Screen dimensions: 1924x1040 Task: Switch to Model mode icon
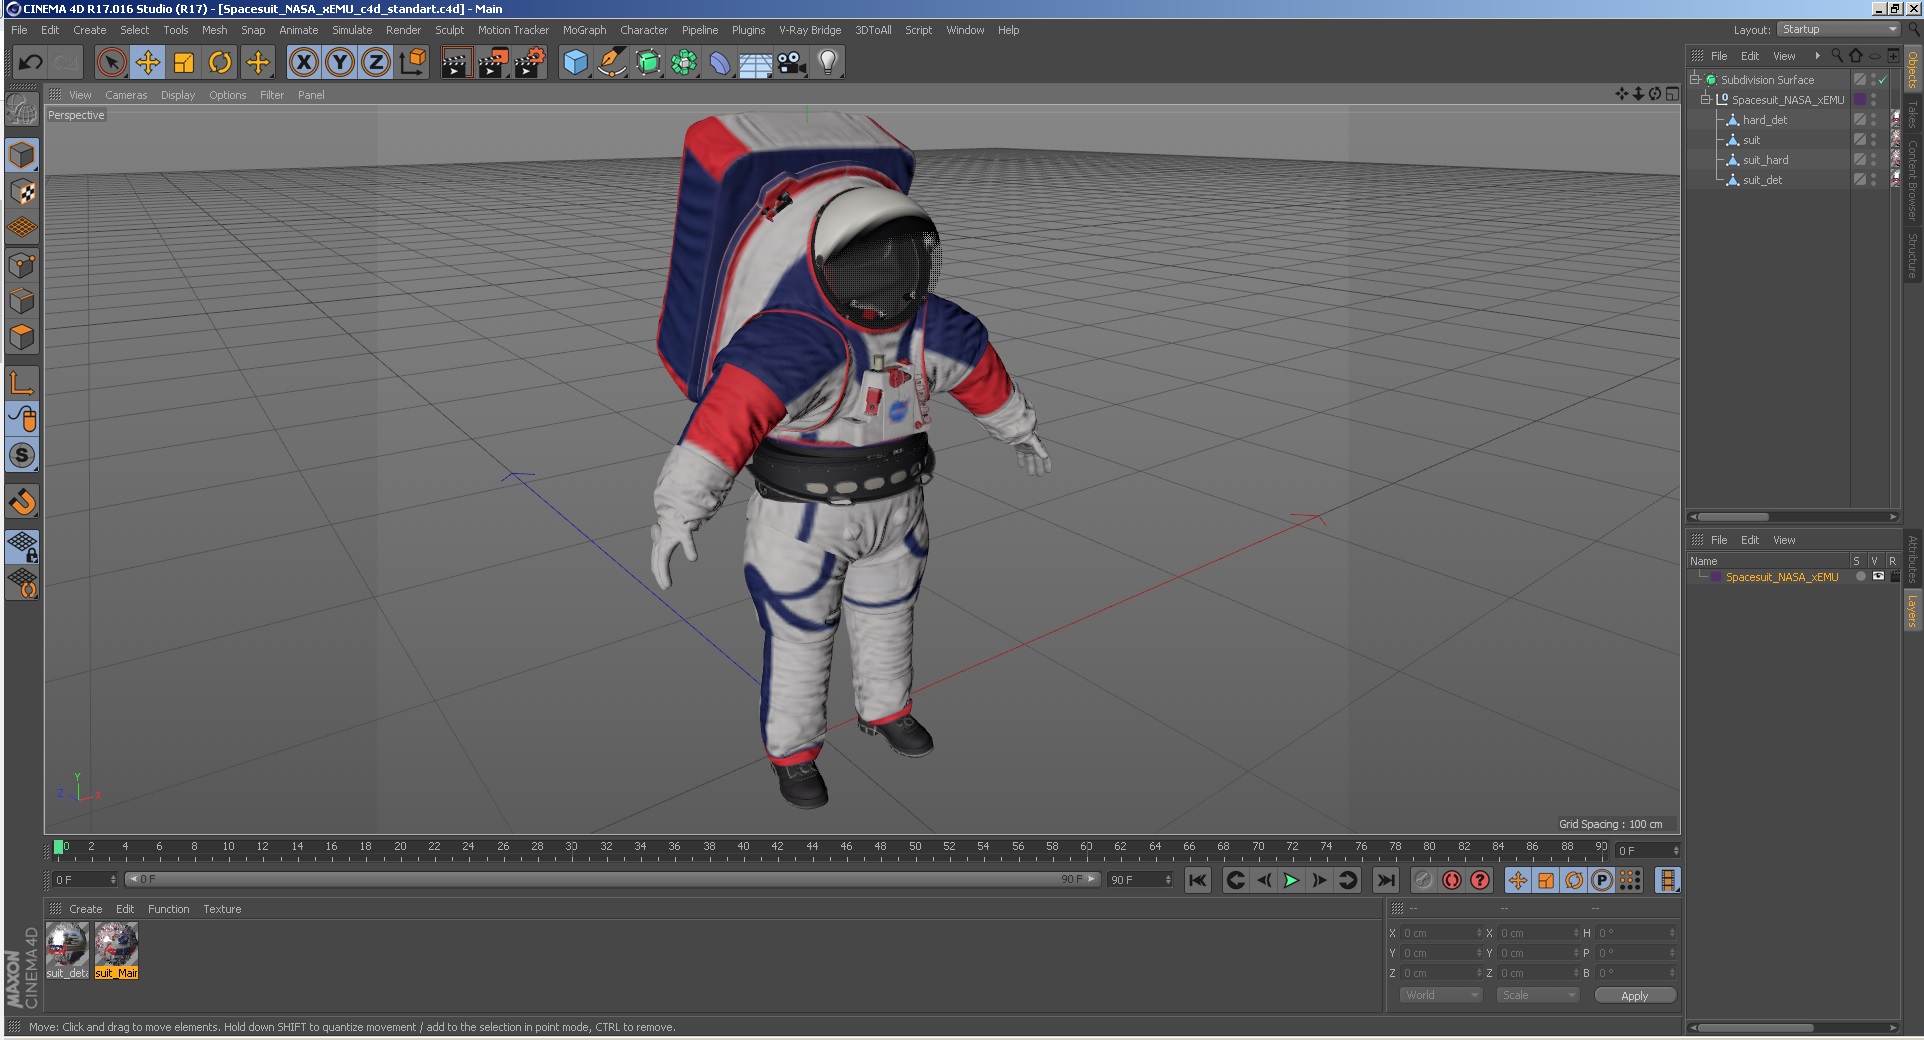pos(22,155)
